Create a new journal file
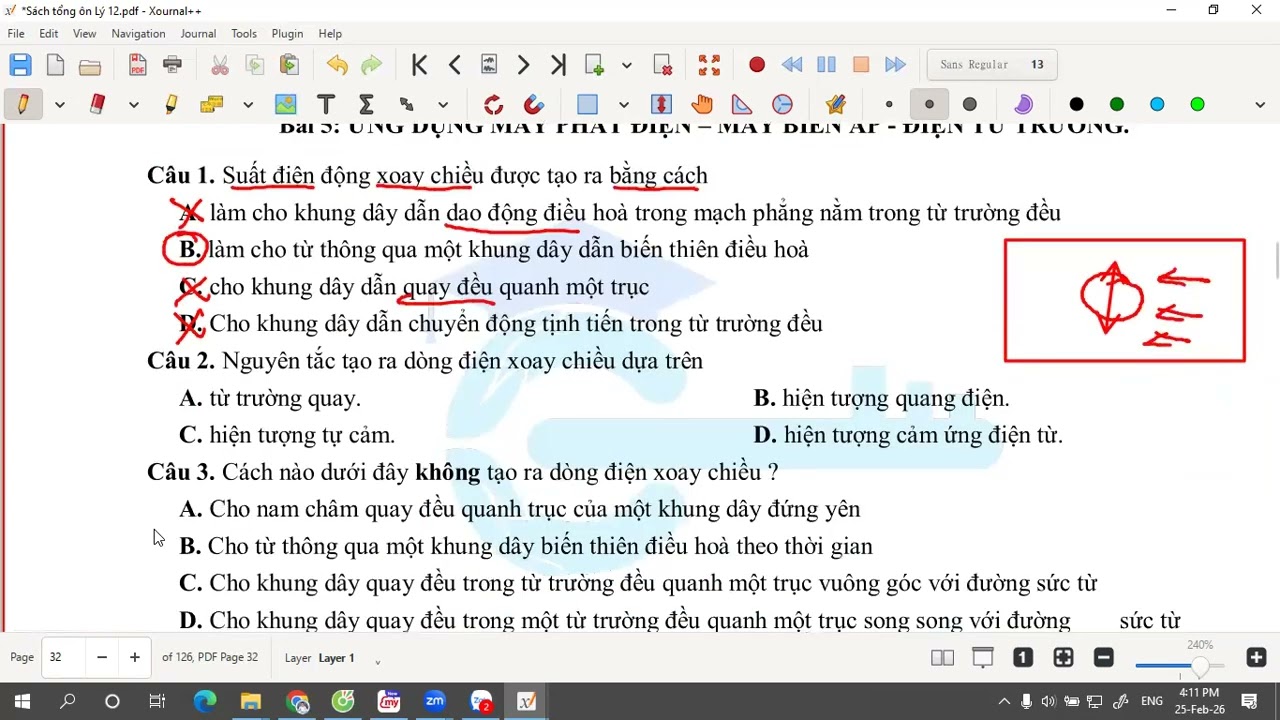Screen dimensions: 1280x720 (x=55, y=65)
